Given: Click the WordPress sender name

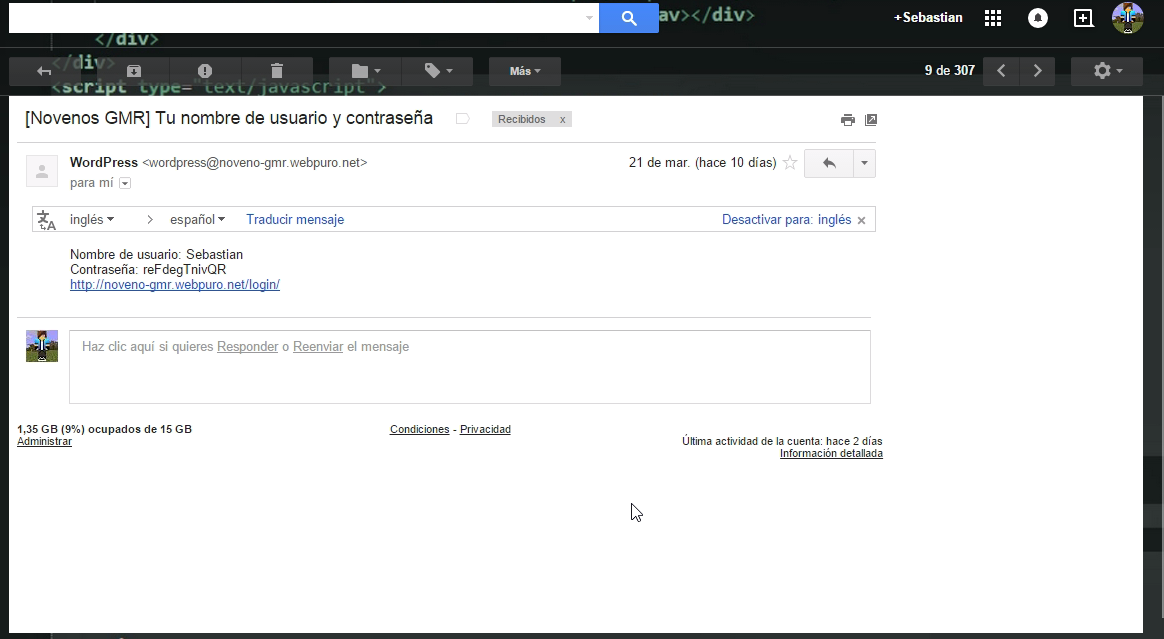Looking at the screenshot, I should 104,163.
